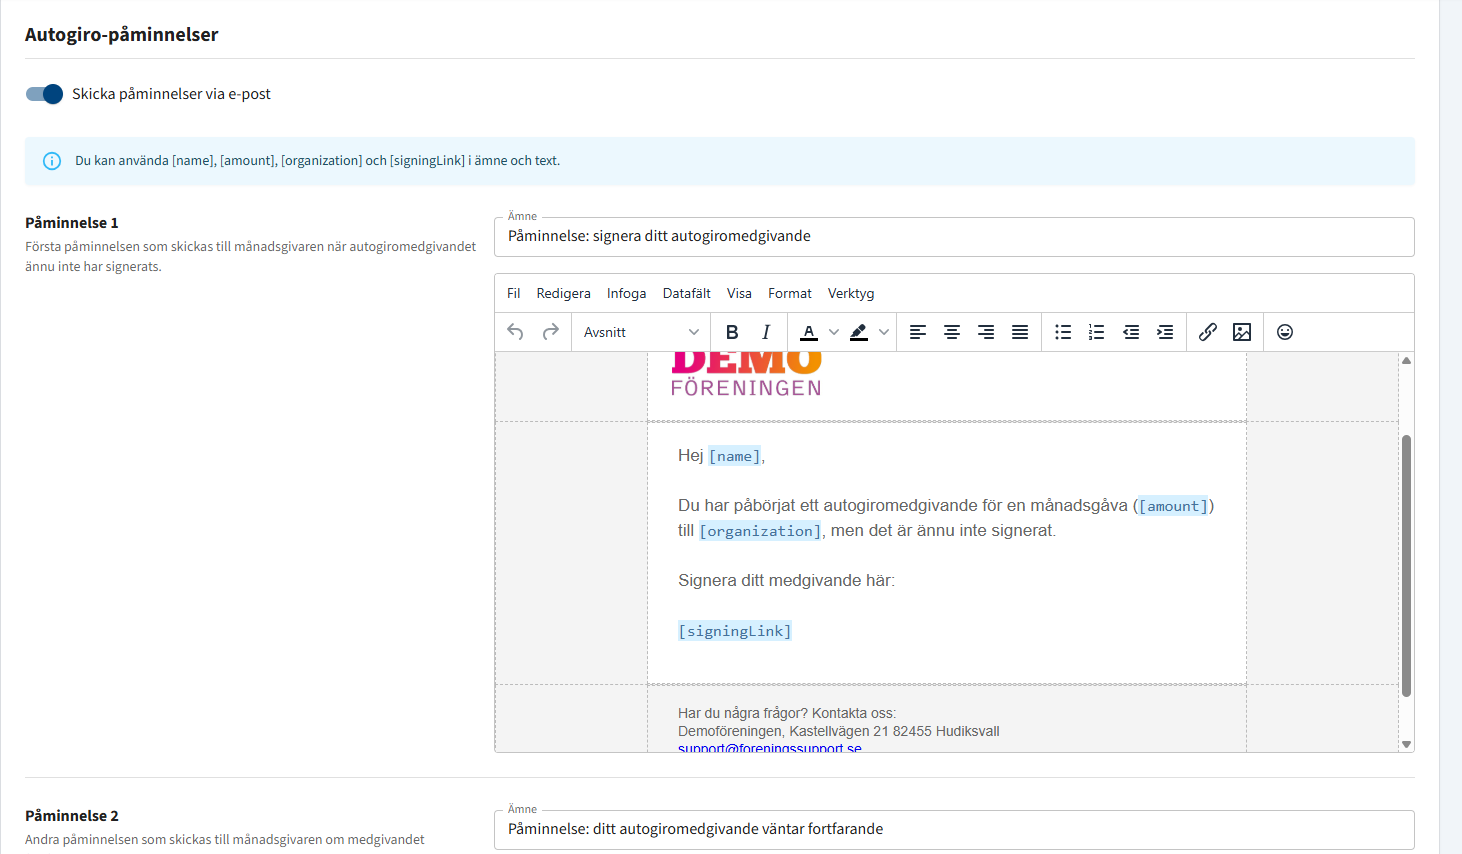The image size is (1462, 854).
Task: Click the text 'Signera ditt medgivande här:'
Action: coord(786,581)
